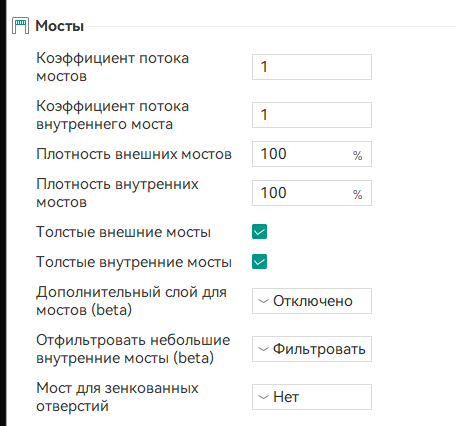The width and height of the screenshot is (456, 426).
Task: Click the Плотность внутренних мостов value field
Action: [x=312, y=193]
